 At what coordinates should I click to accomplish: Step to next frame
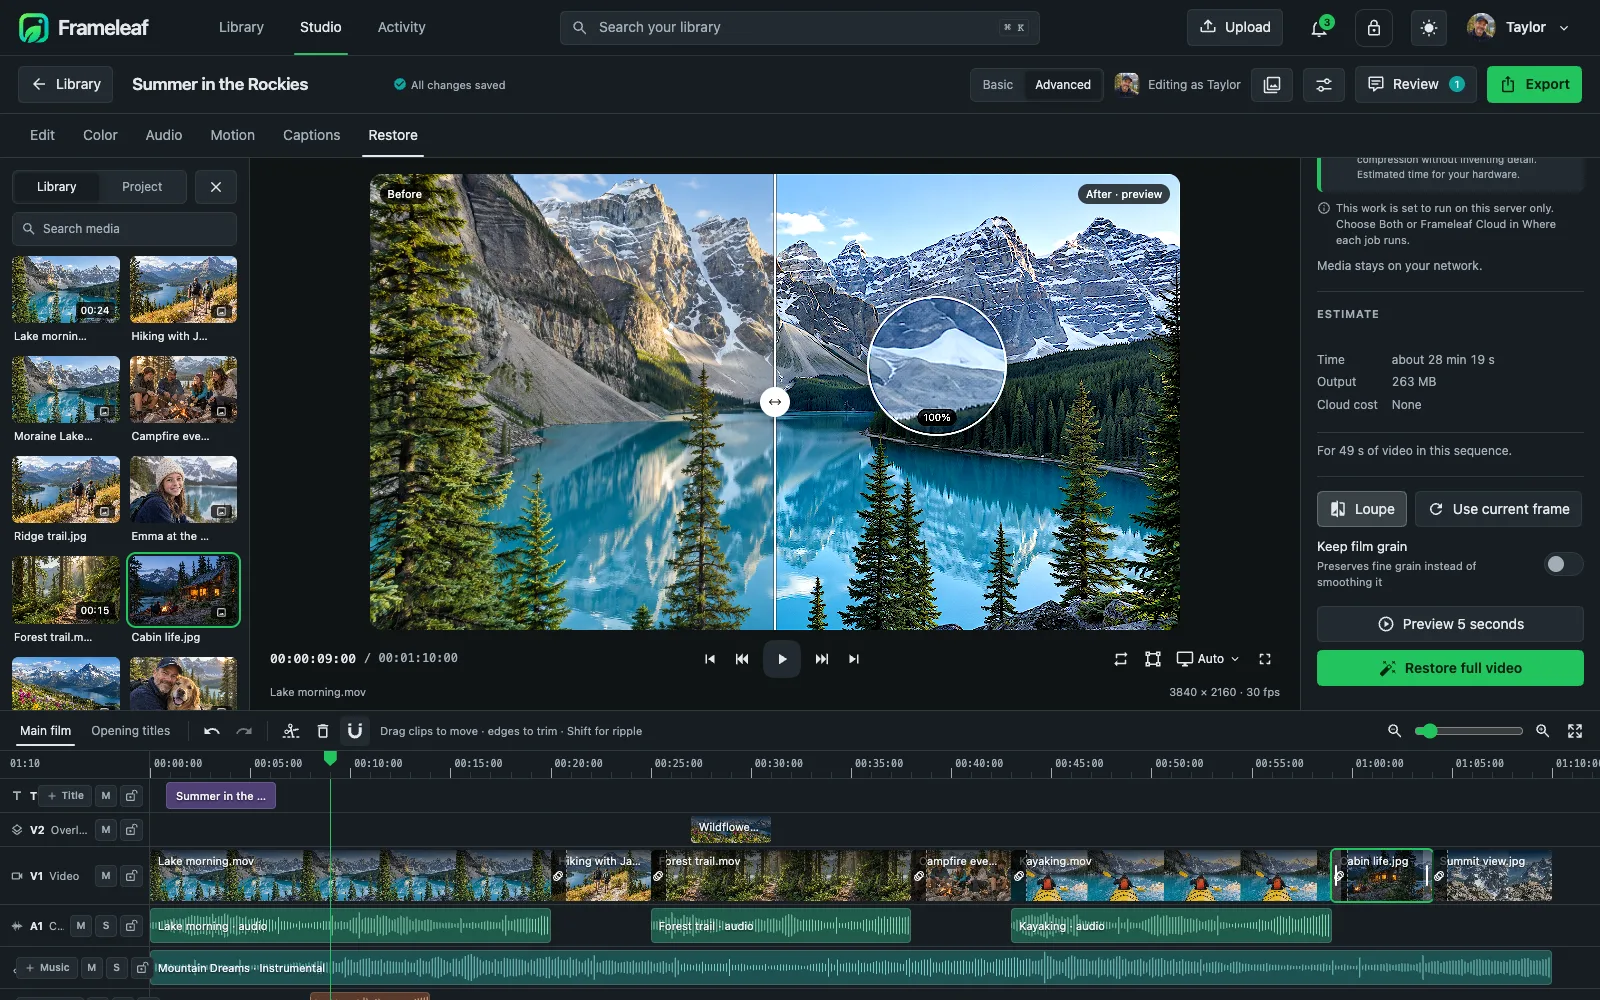[822, 659]
